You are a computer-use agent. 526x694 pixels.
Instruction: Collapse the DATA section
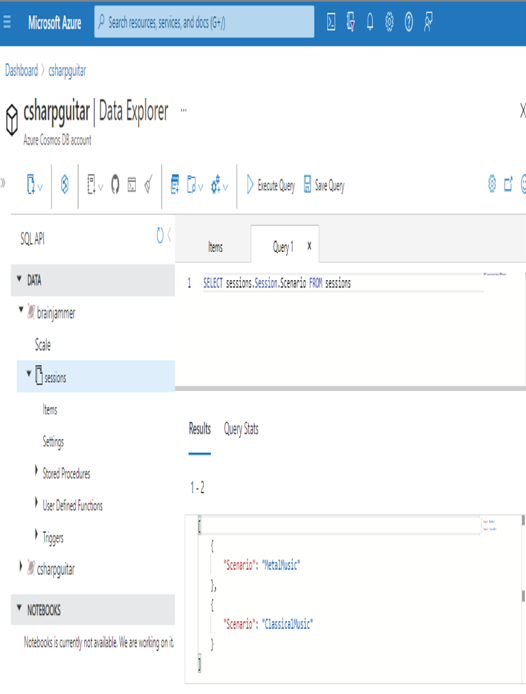19,278
